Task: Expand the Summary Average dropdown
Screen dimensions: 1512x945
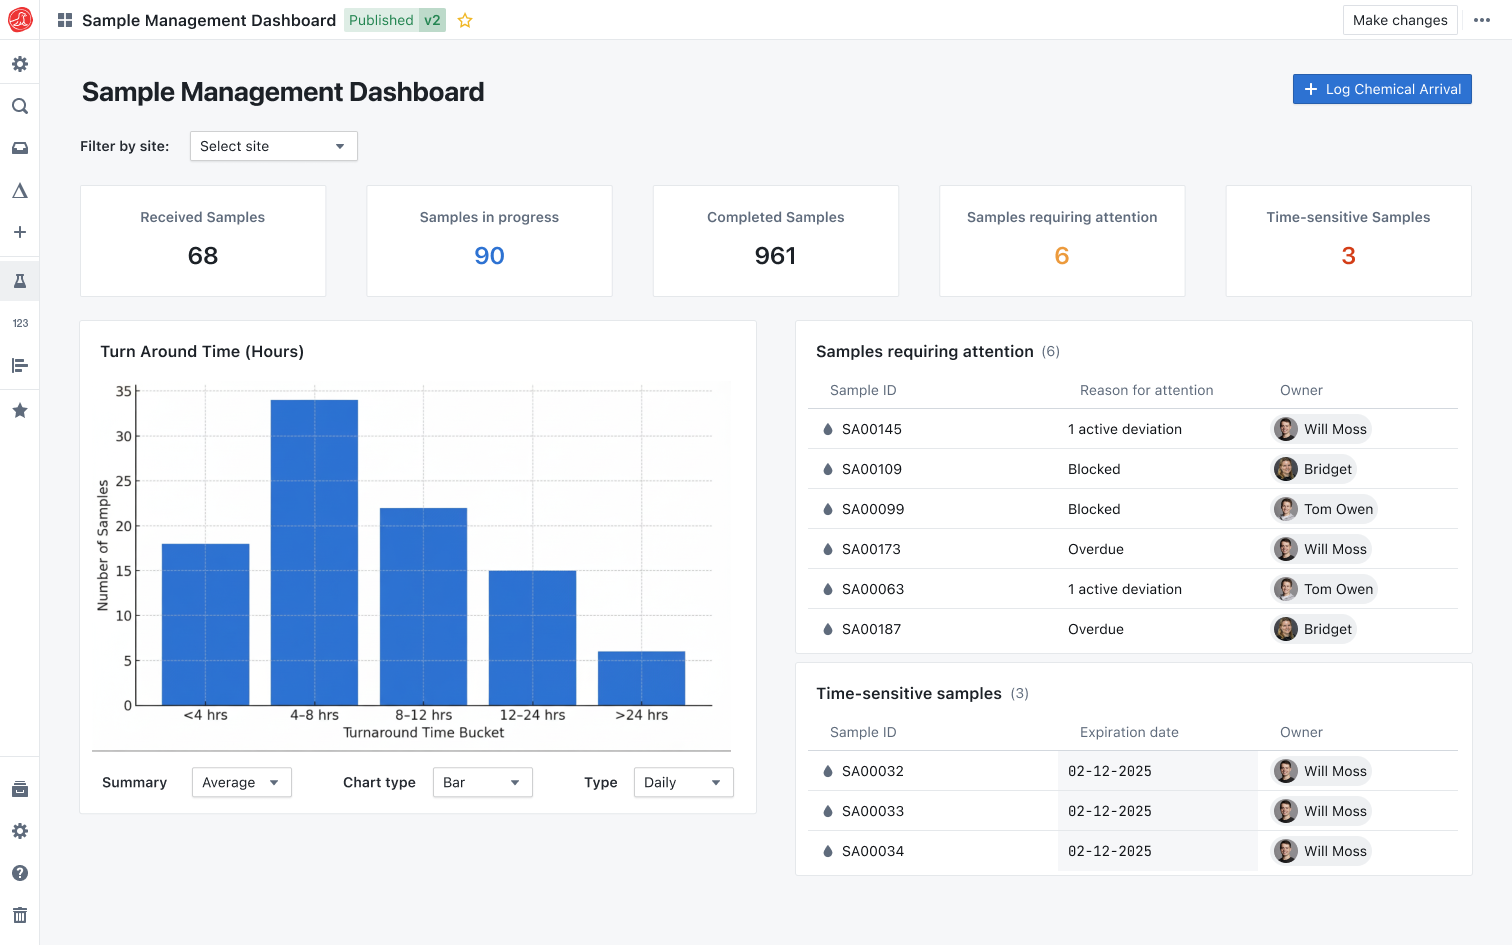Action: [241, 782]
